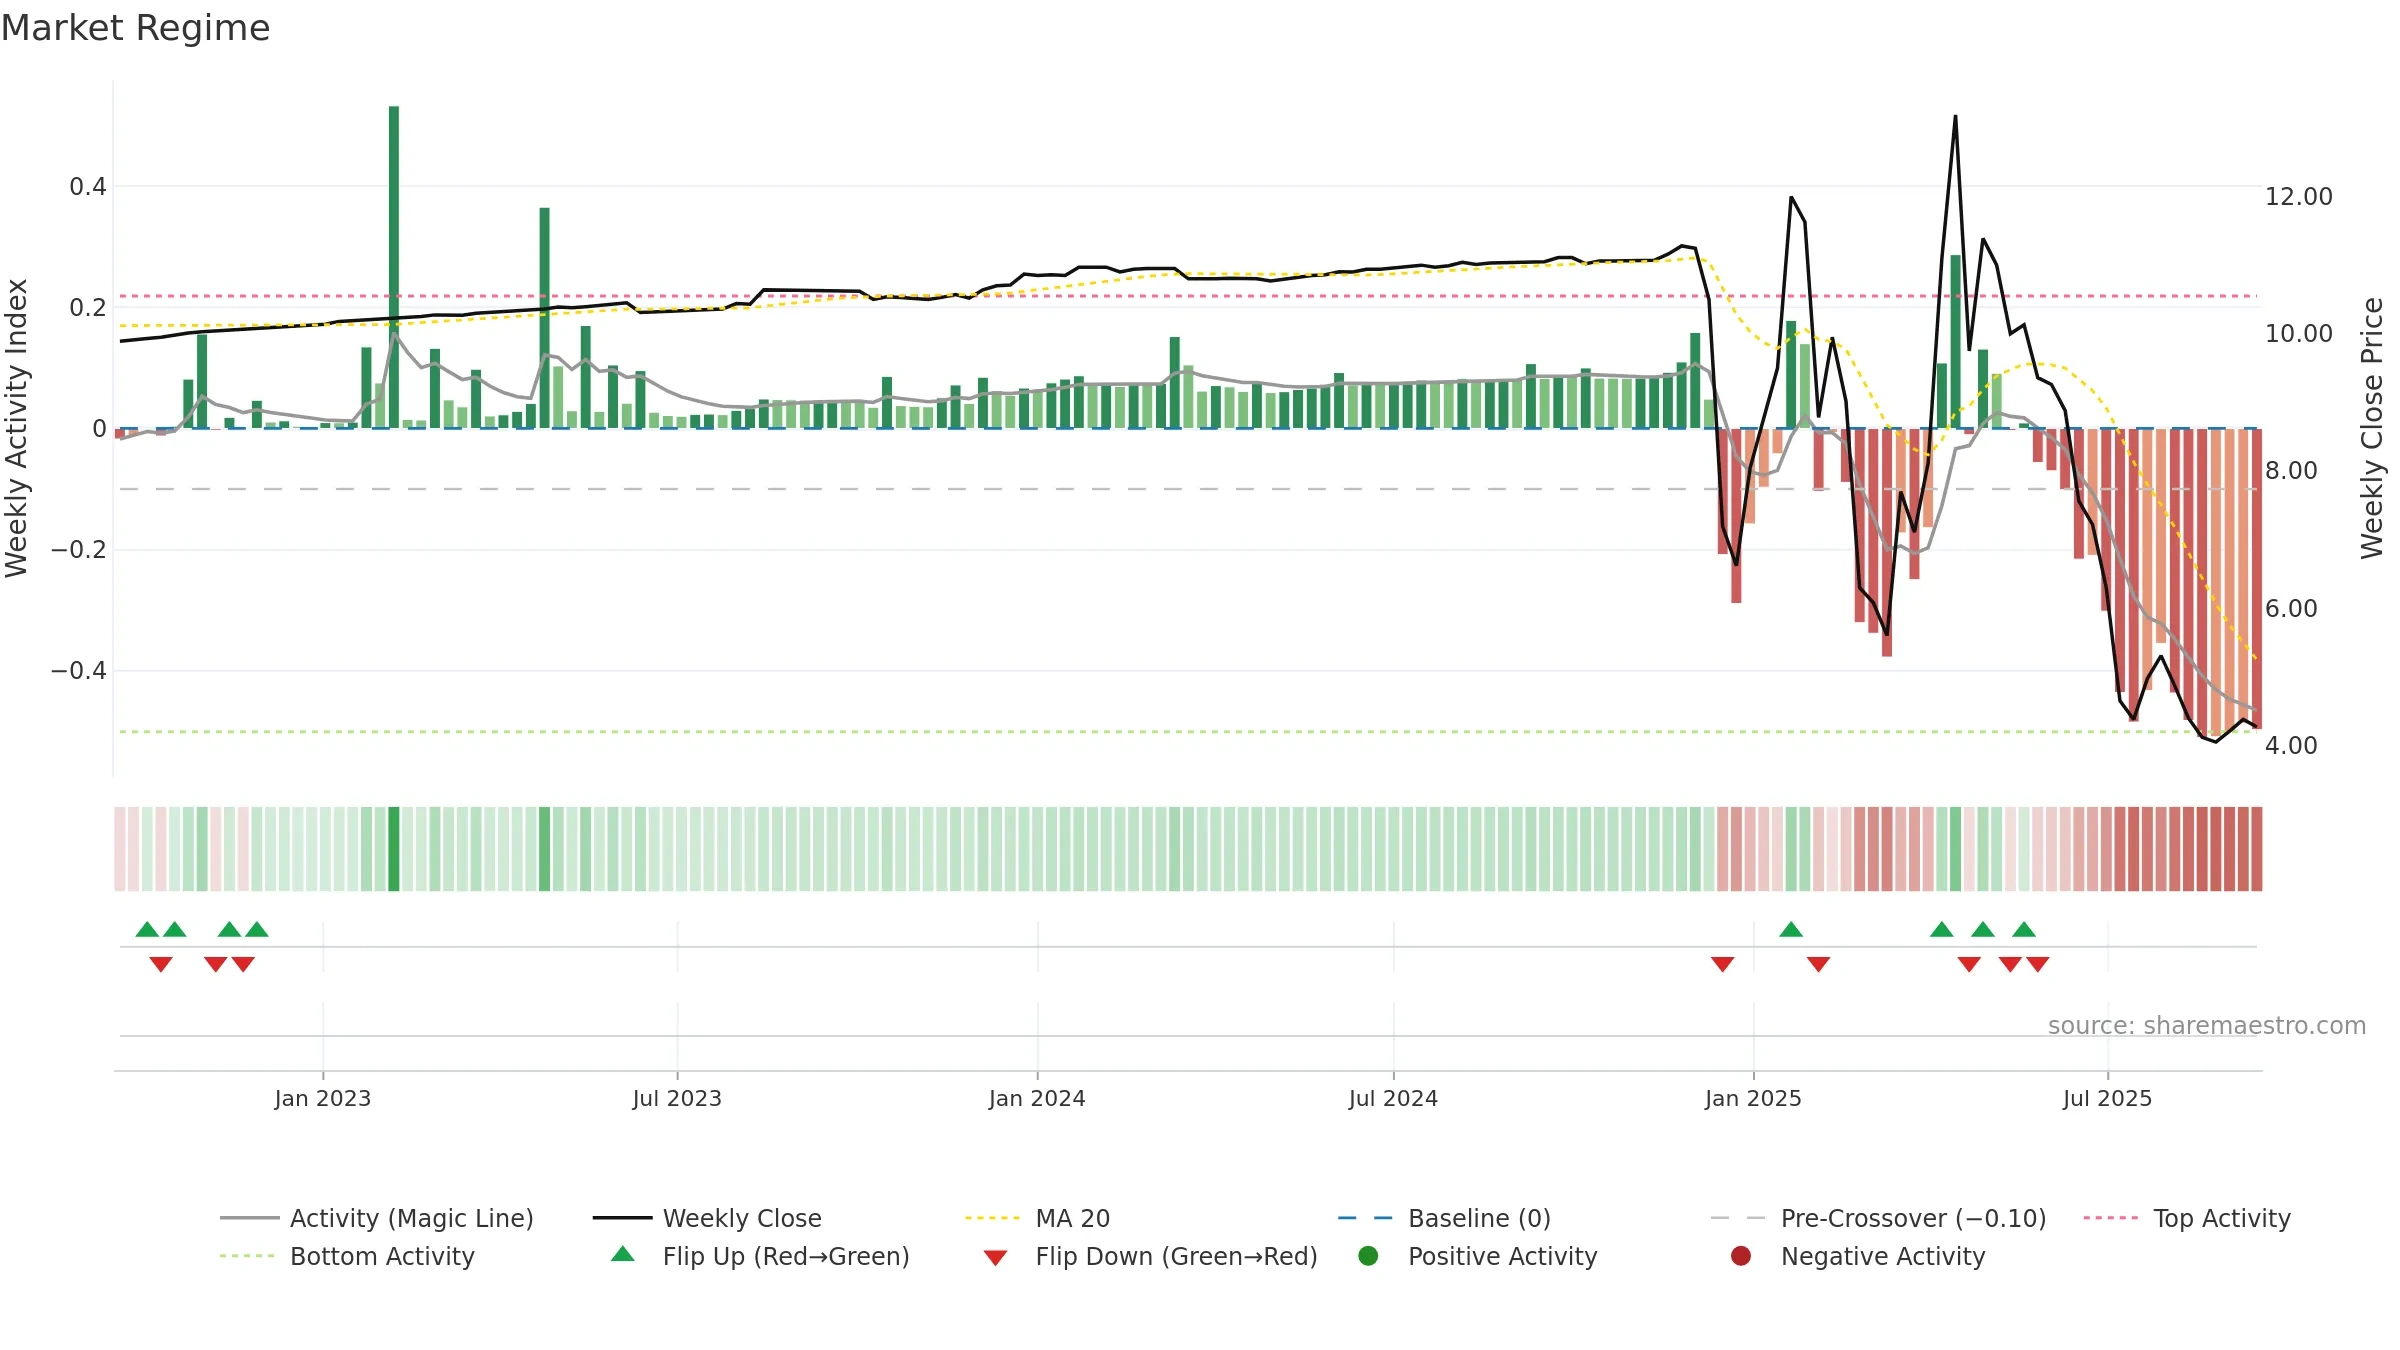Click the 6.00 price axis tick label
The width and height of the screenshot is (2400, 1350).
click(x=2290, y=609)
